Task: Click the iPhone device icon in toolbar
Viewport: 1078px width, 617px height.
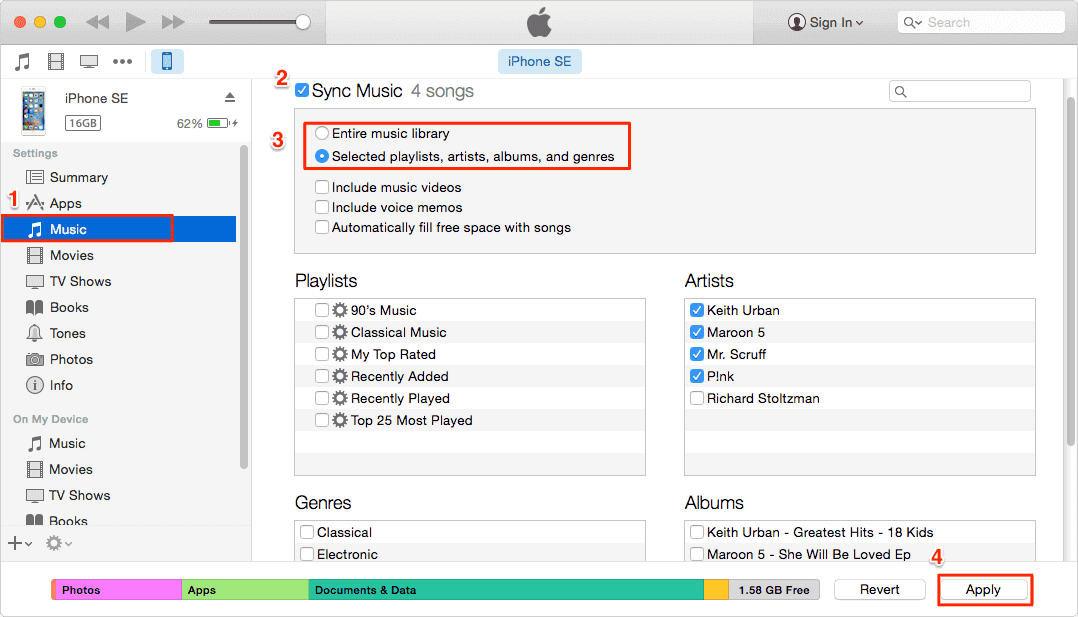Action: [167, 61]
